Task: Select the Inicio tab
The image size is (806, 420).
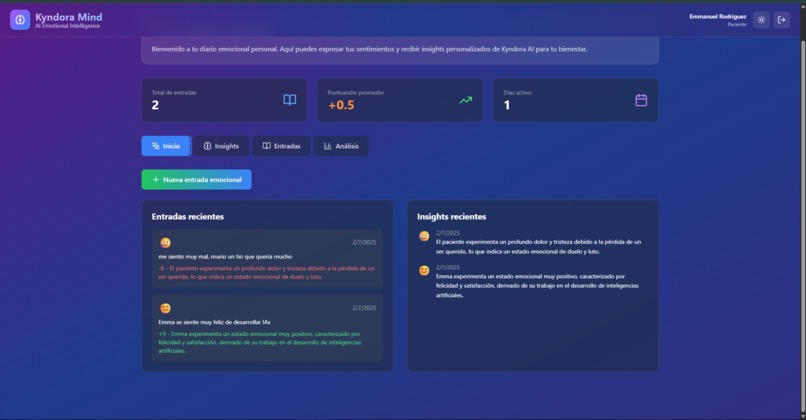Action: tap(166, 146)
